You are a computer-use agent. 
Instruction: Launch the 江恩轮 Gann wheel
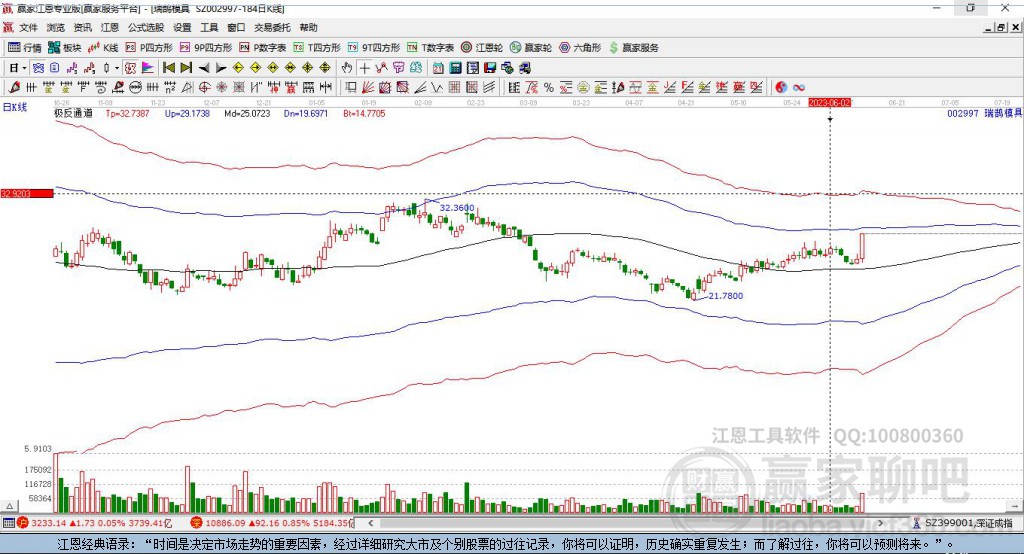[482, 48]
